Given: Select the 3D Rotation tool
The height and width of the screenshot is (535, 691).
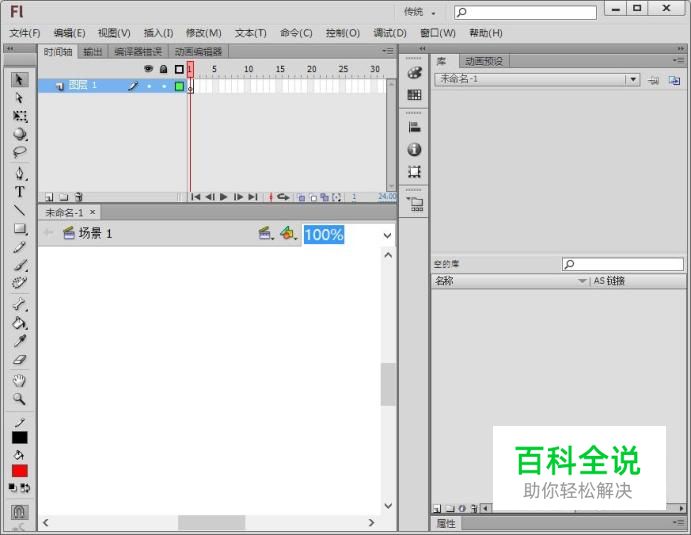Looking at the screenshot, I should click(x=19, y=134).
